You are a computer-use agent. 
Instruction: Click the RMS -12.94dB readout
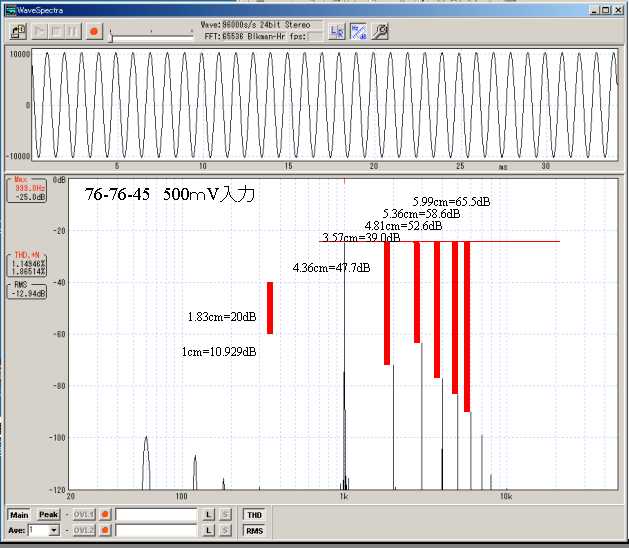(x=27, y=290)
